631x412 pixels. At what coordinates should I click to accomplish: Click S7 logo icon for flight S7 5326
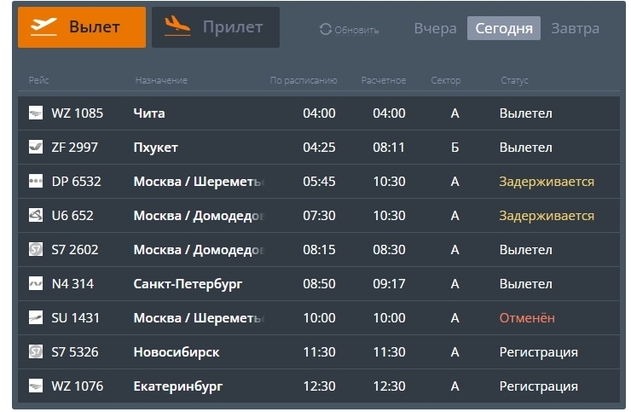click(36, 352)
